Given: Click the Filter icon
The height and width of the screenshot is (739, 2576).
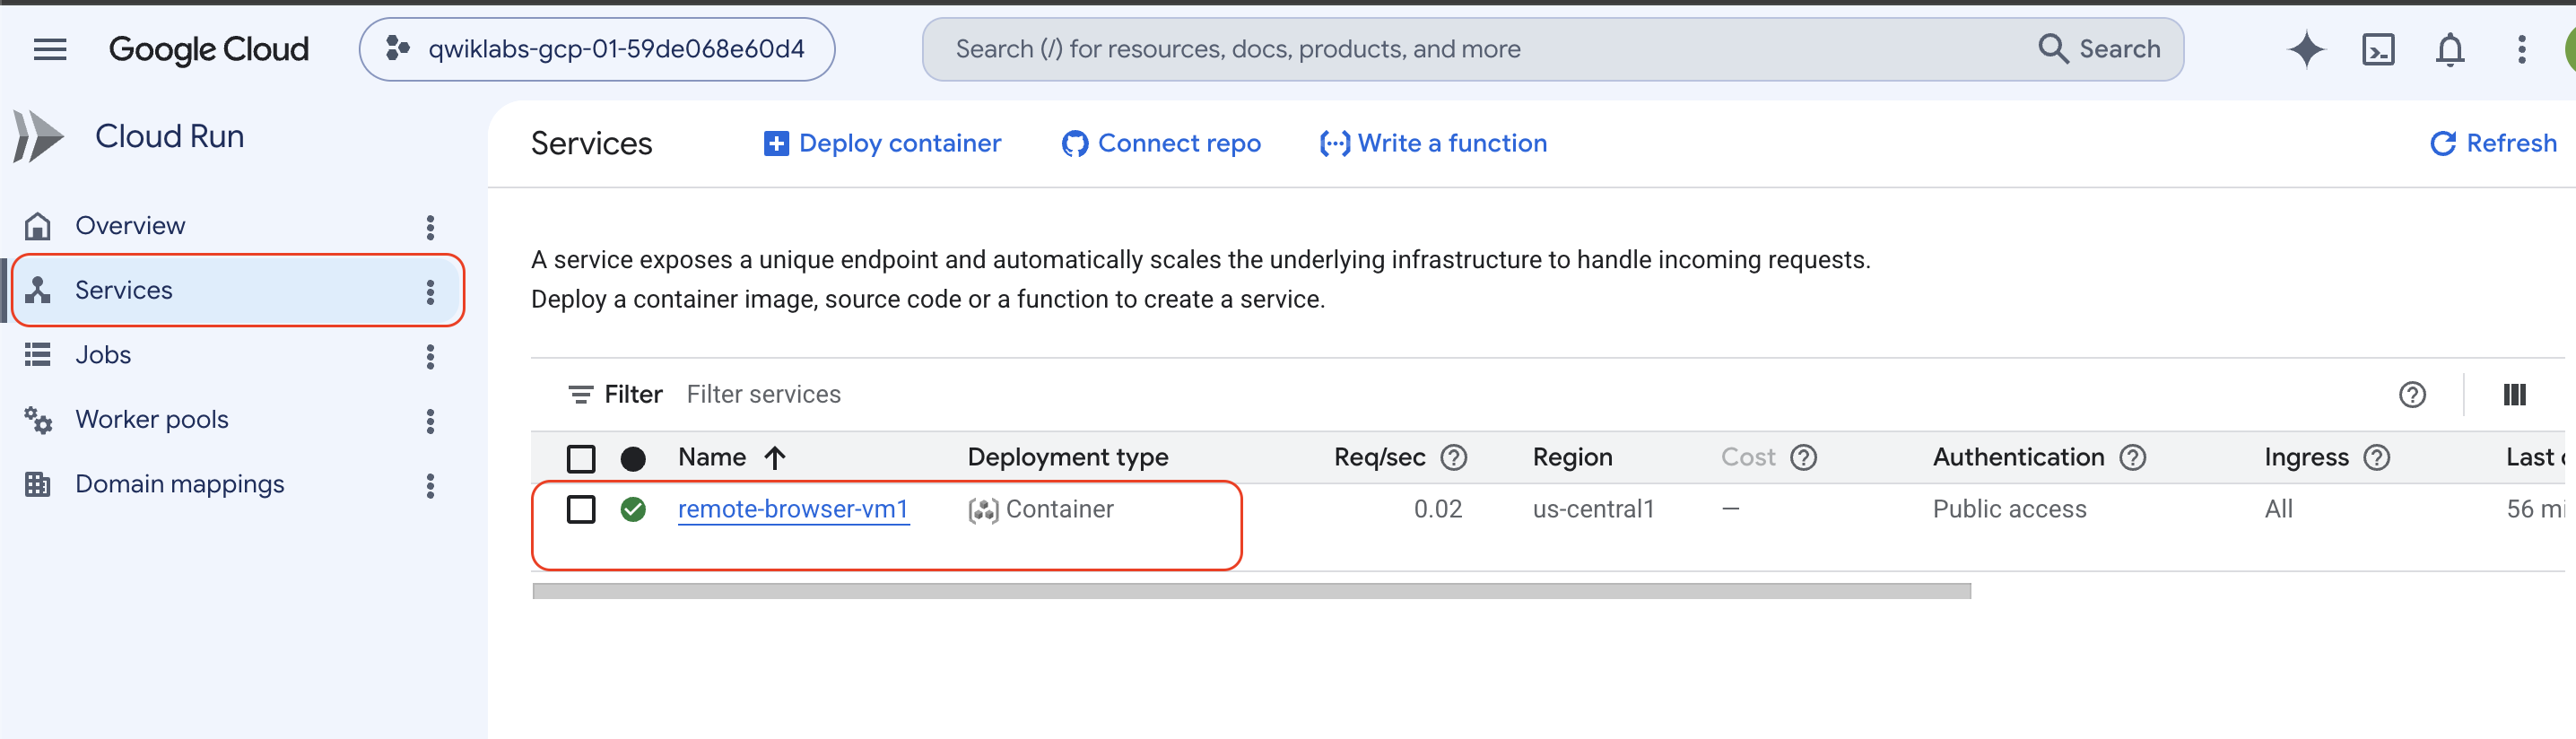Looking at the screenshot, I should (580, 395).
